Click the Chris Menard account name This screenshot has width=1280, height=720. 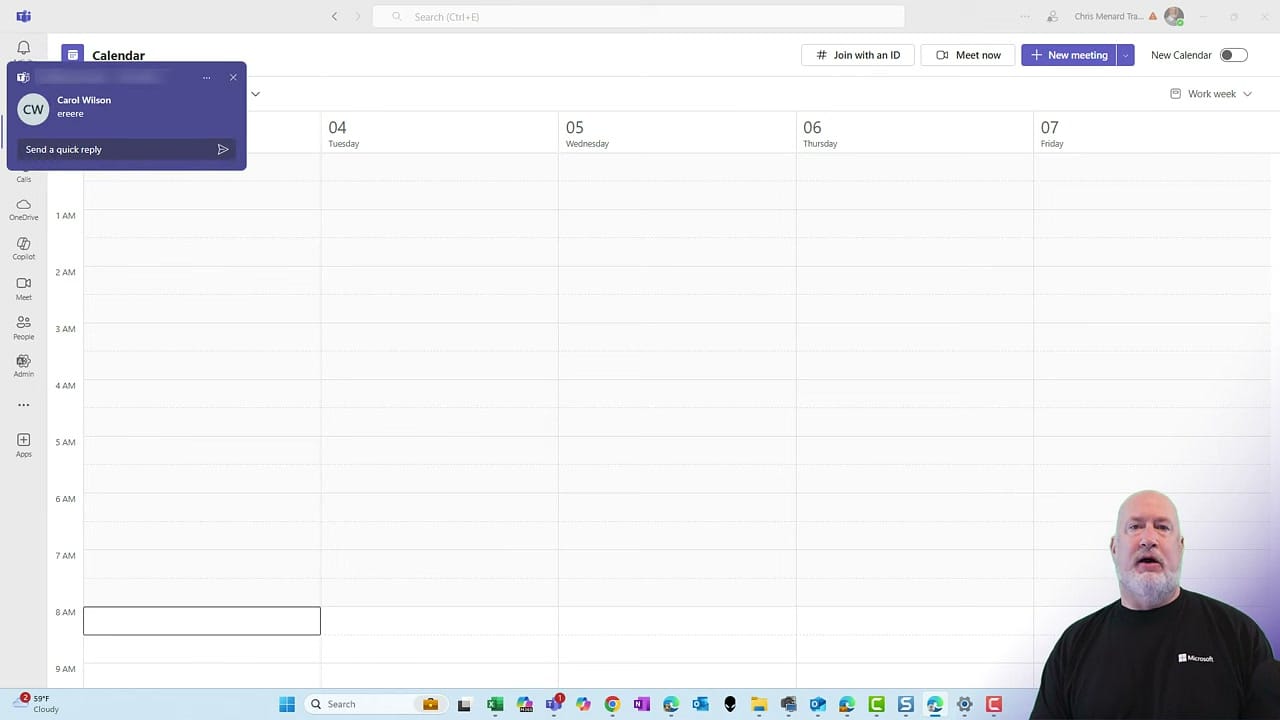tap(1108, 16)
